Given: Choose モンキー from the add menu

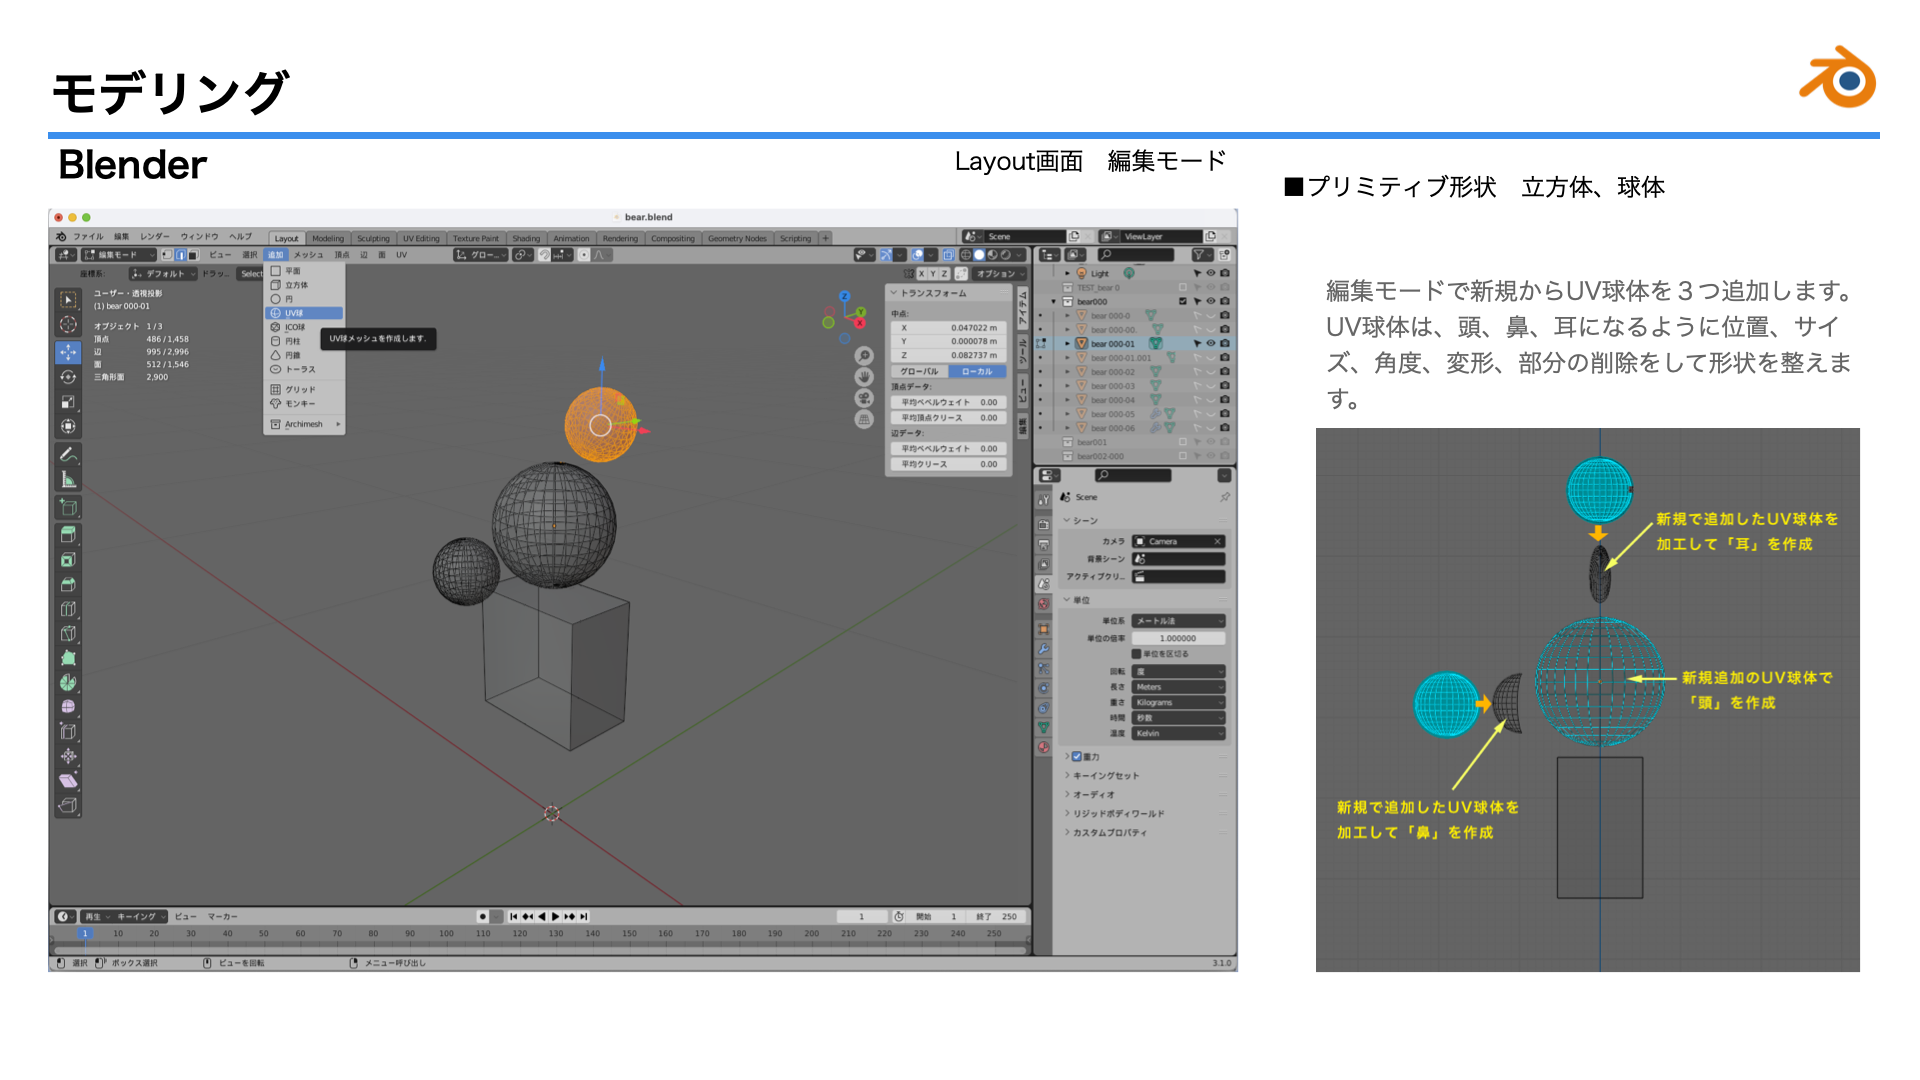Looking at the screenshot, I should pyautogui.click(x=305, y=404).
